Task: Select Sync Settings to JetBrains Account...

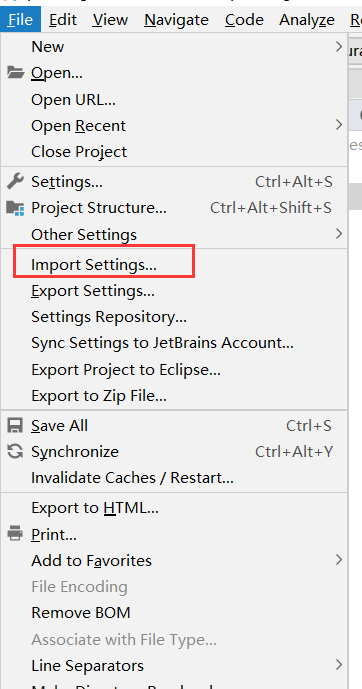Action: (x=174, y=343)
